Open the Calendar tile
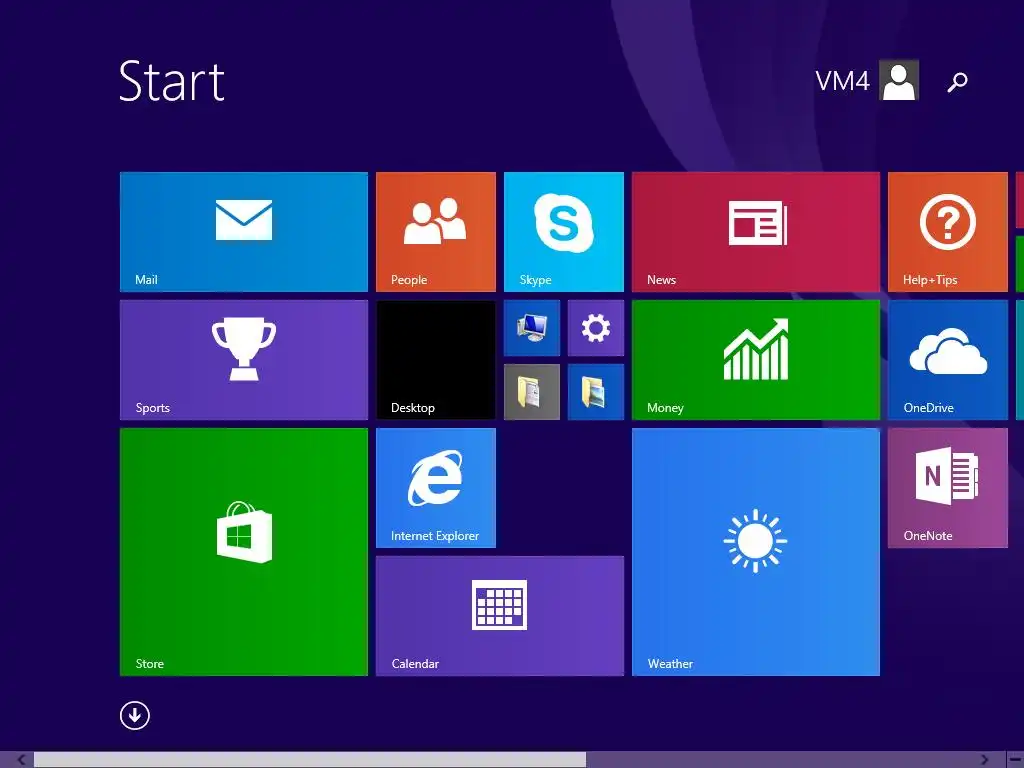Image resolution: width=1024 pixels, height=768 pixels. tap(500, 616)
